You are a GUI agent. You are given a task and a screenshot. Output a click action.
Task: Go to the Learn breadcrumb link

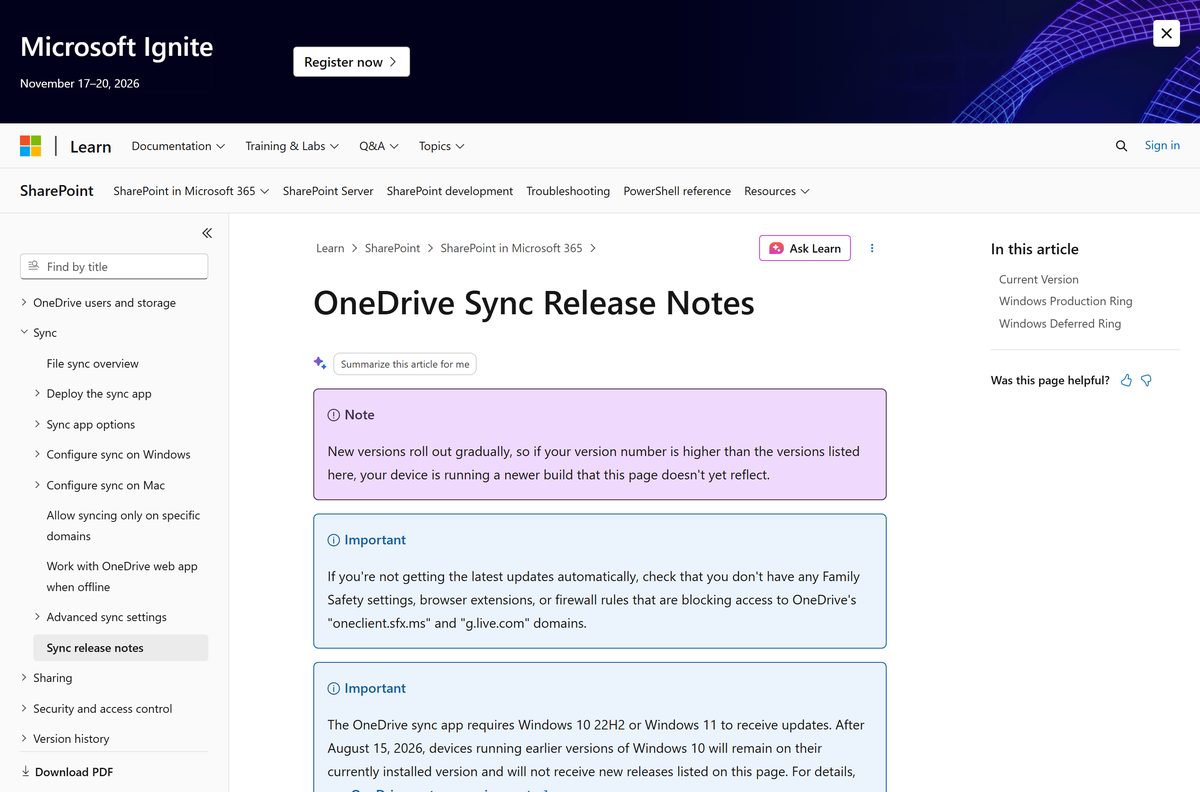tap(330, 248)
